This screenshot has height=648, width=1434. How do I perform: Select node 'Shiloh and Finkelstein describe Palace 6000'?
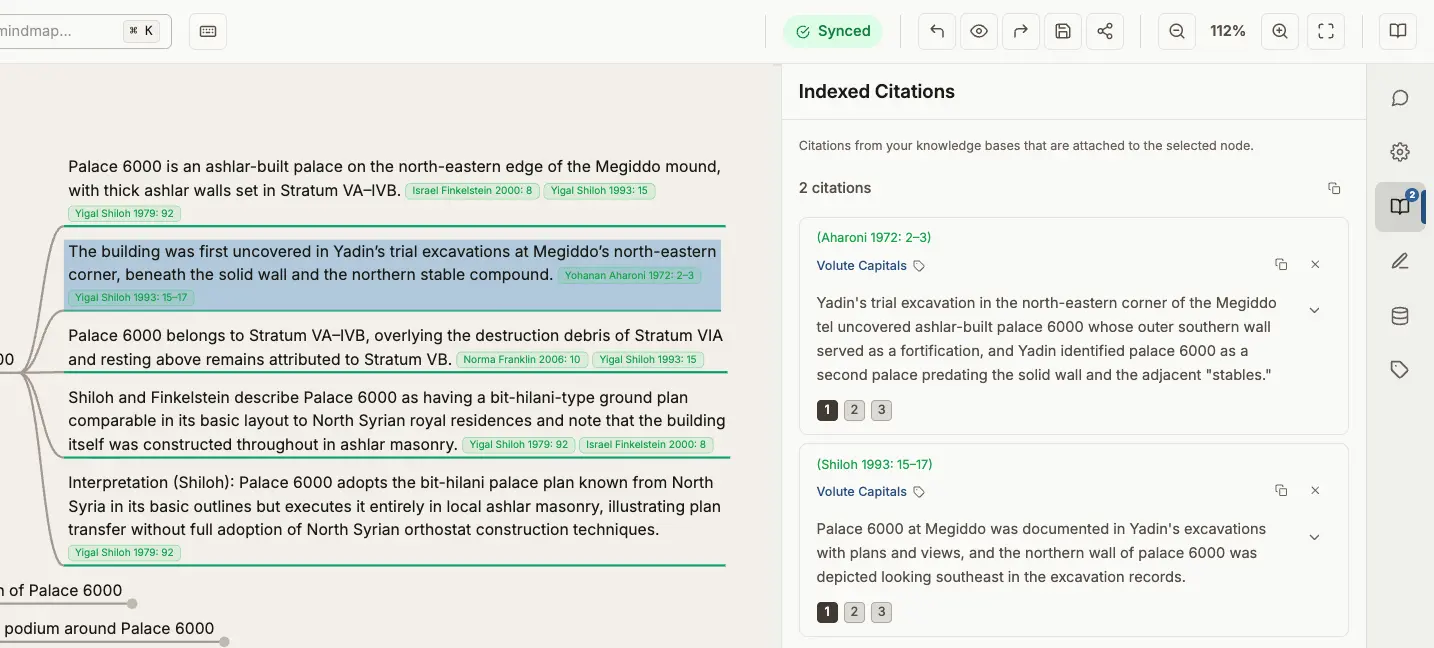(397, 420)
